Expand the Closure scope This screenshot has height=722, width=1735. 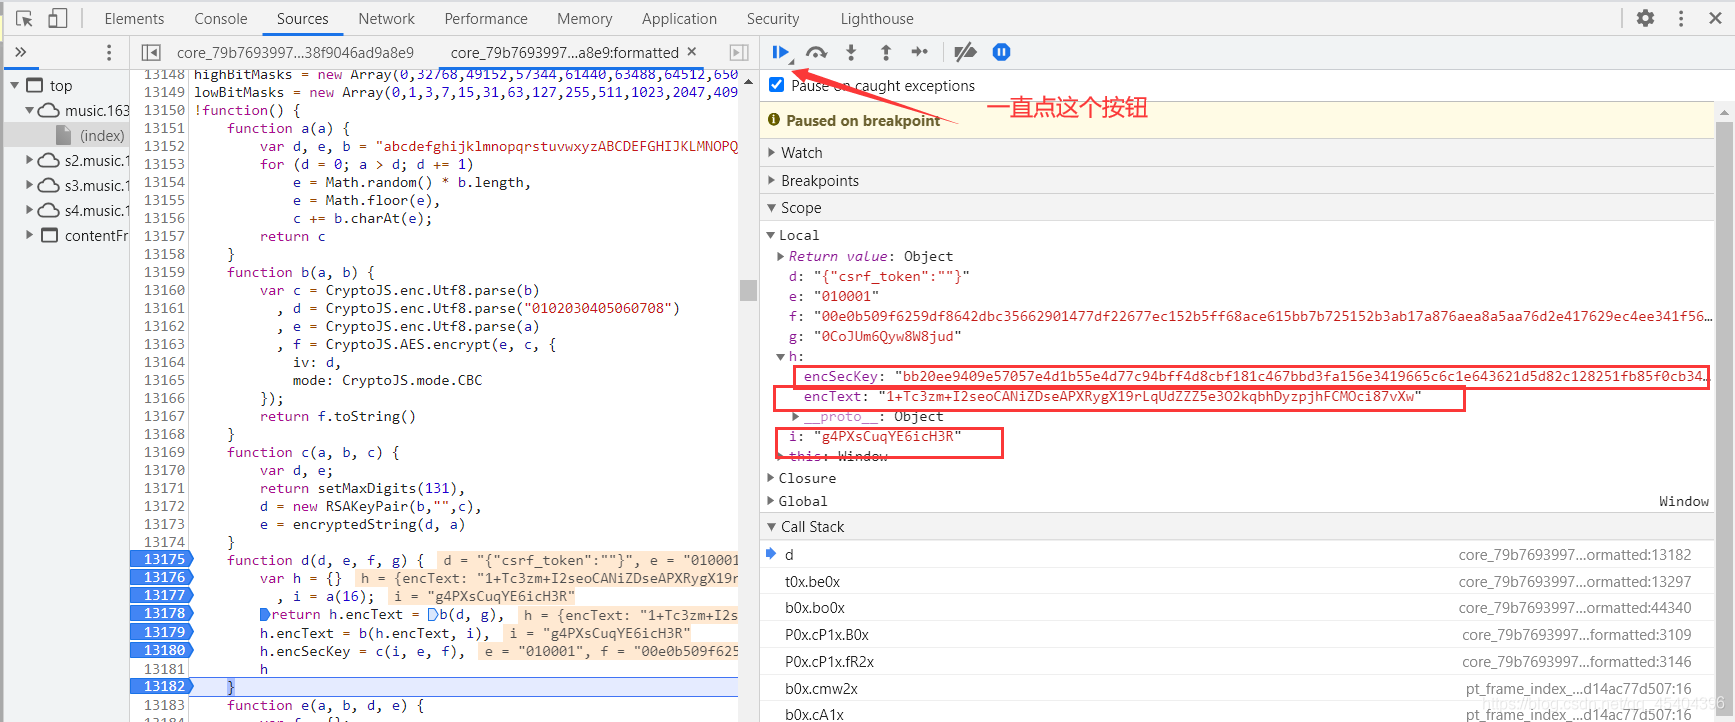(771, 478)
